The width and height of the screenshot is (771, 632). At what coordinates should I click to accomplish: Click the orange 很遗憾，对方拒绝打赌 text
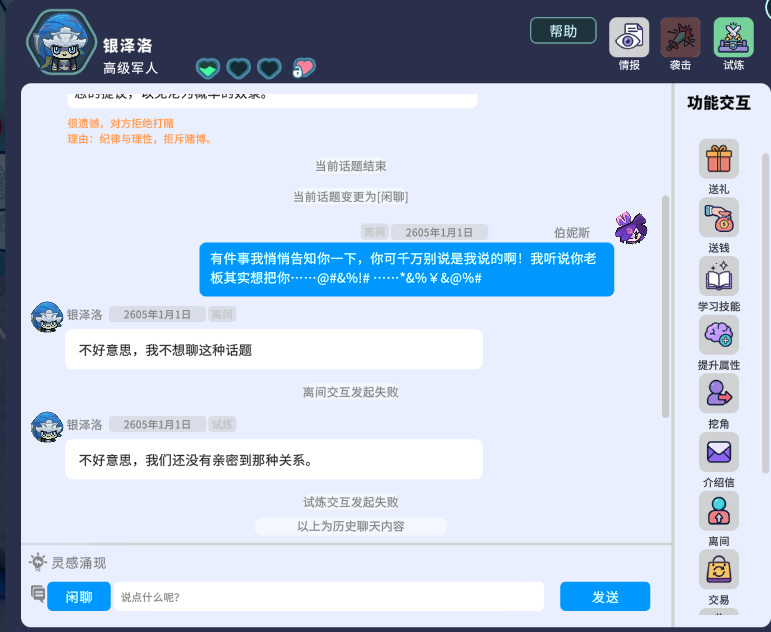[x=121, y=123]
